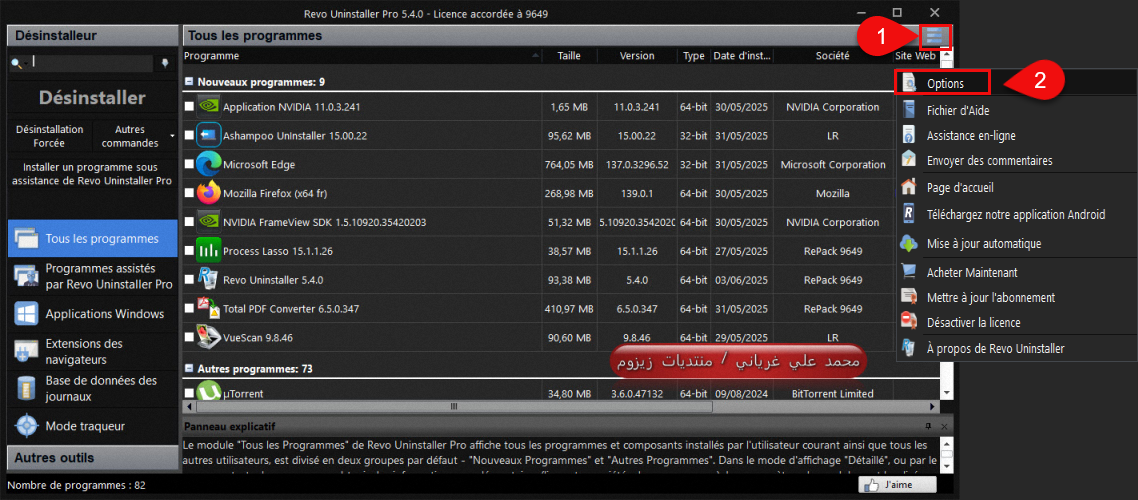The width and height of the screenshot is (1138, 500).
Task: Collapse the Autres programmes group
Action: (189, 369)
